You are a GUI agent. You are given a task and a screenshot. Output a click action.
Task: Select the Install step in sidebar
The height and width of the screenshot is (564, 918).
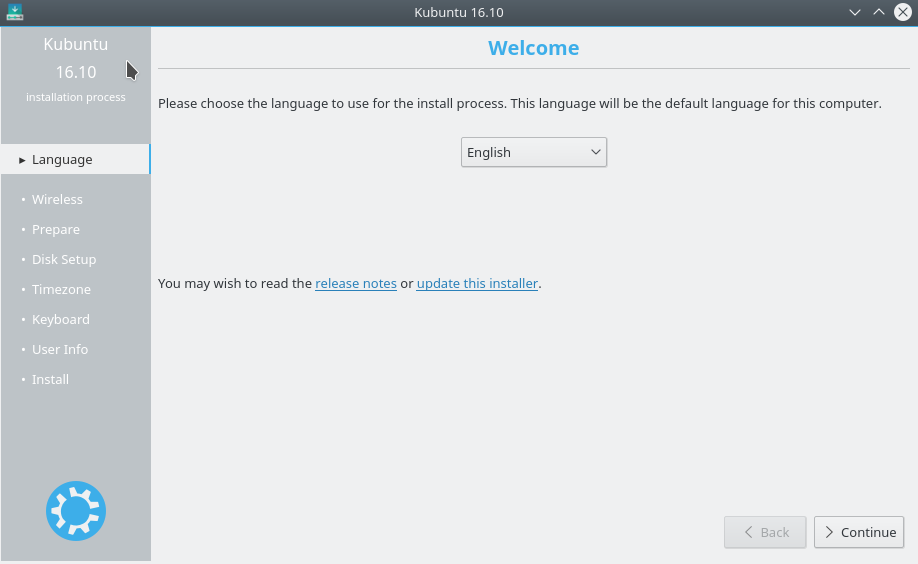(50, 380)
